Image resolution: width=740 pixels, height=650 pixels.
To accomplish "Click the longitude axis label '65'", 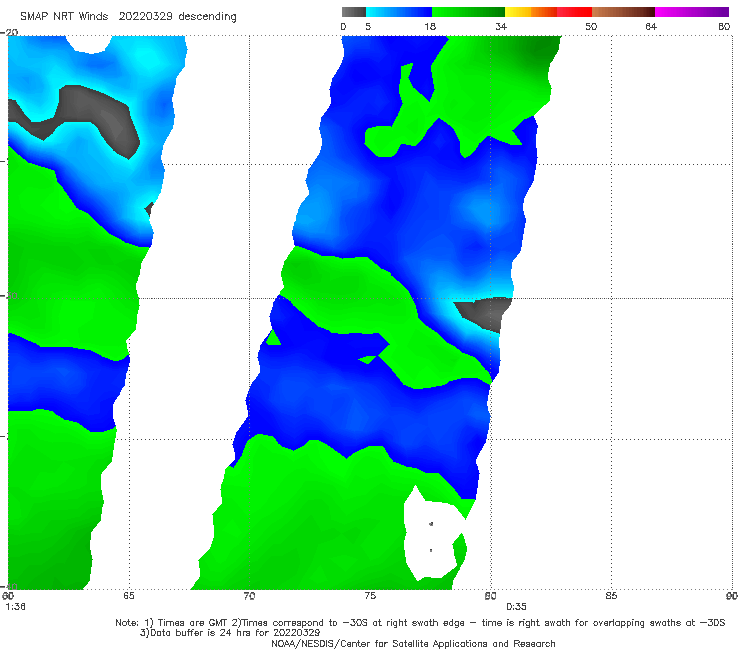I will tap(128, 596).
